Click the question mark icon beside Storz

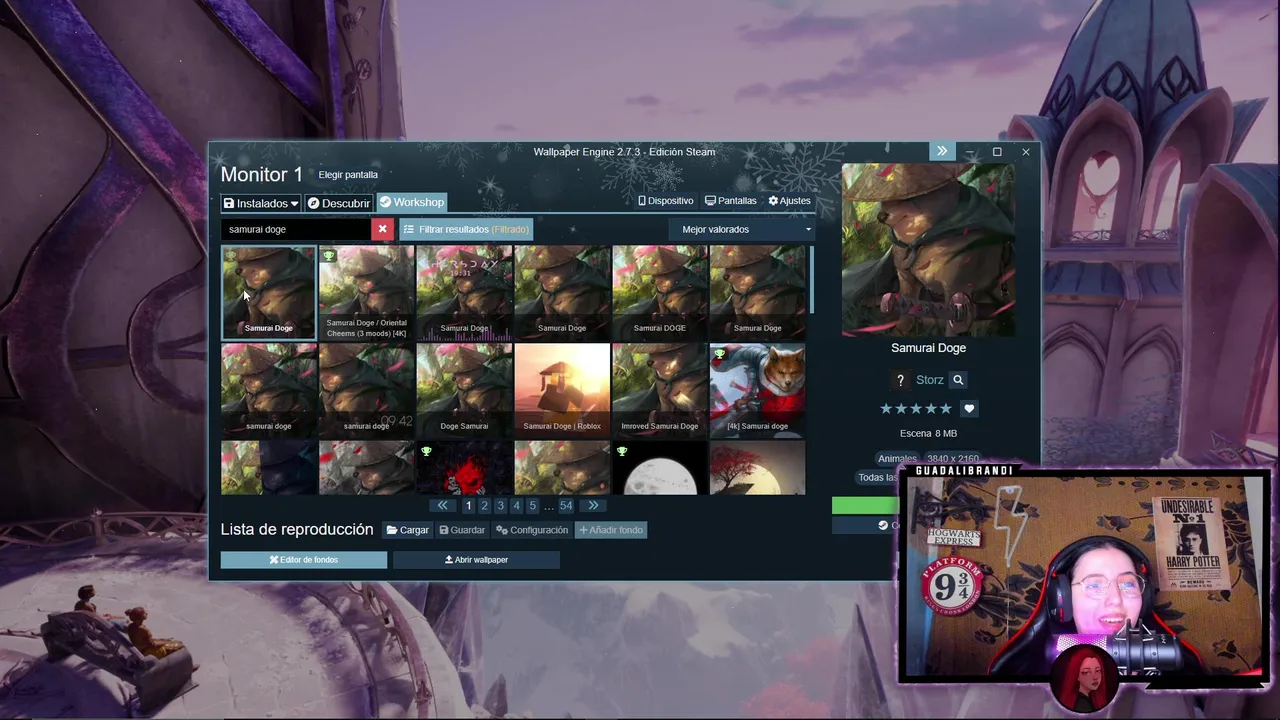click(900, 380)
